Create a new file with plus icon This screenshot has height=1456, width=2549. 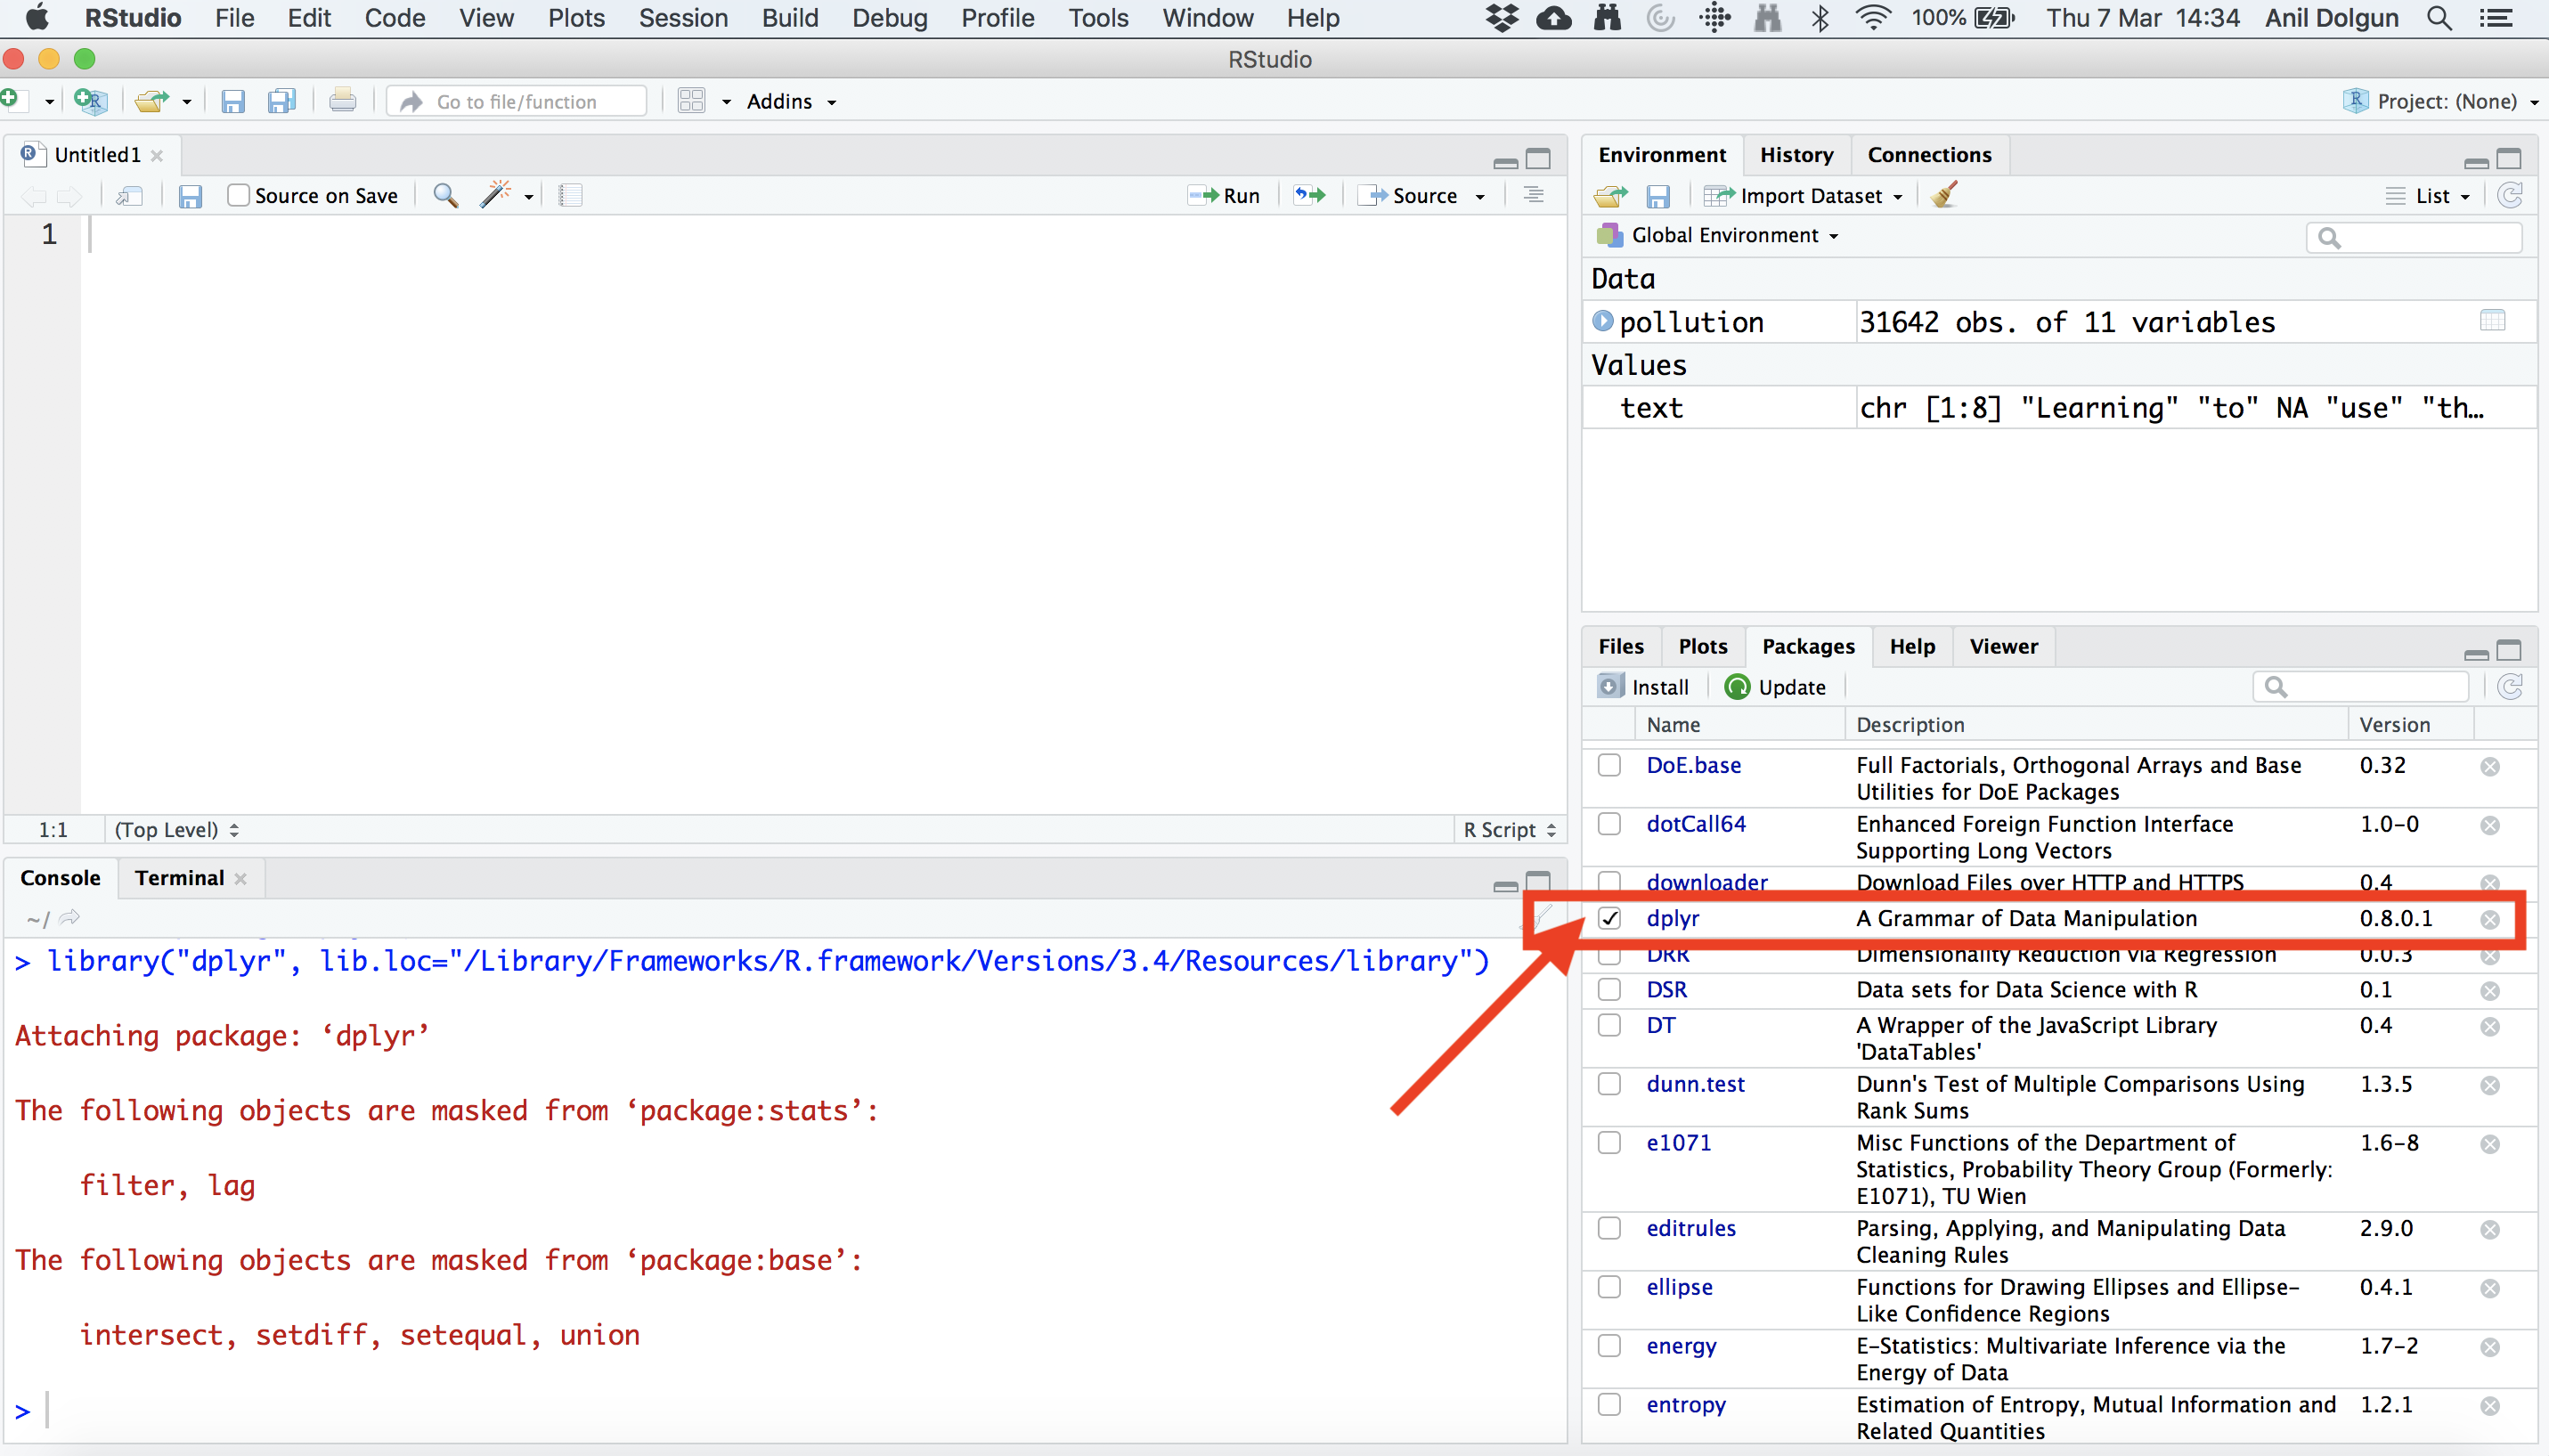pos(12,100)
